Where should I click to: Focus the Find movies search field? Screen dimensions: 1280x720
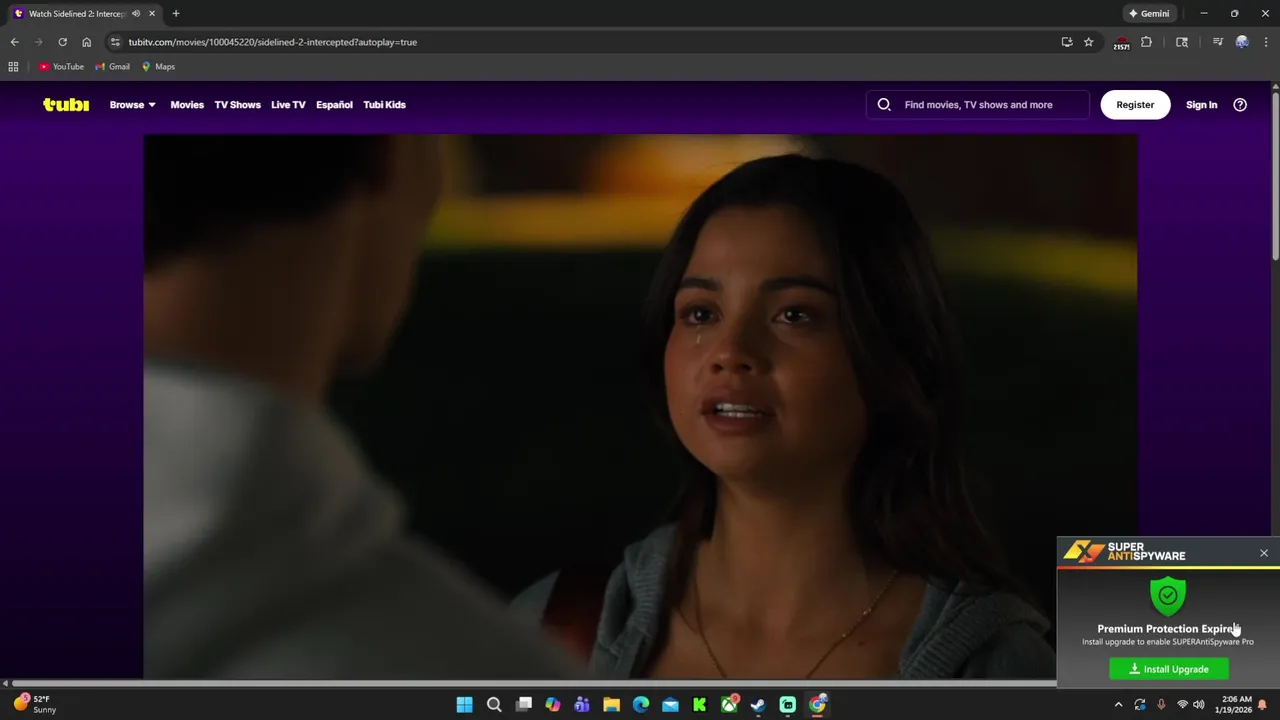coord(978,104)
